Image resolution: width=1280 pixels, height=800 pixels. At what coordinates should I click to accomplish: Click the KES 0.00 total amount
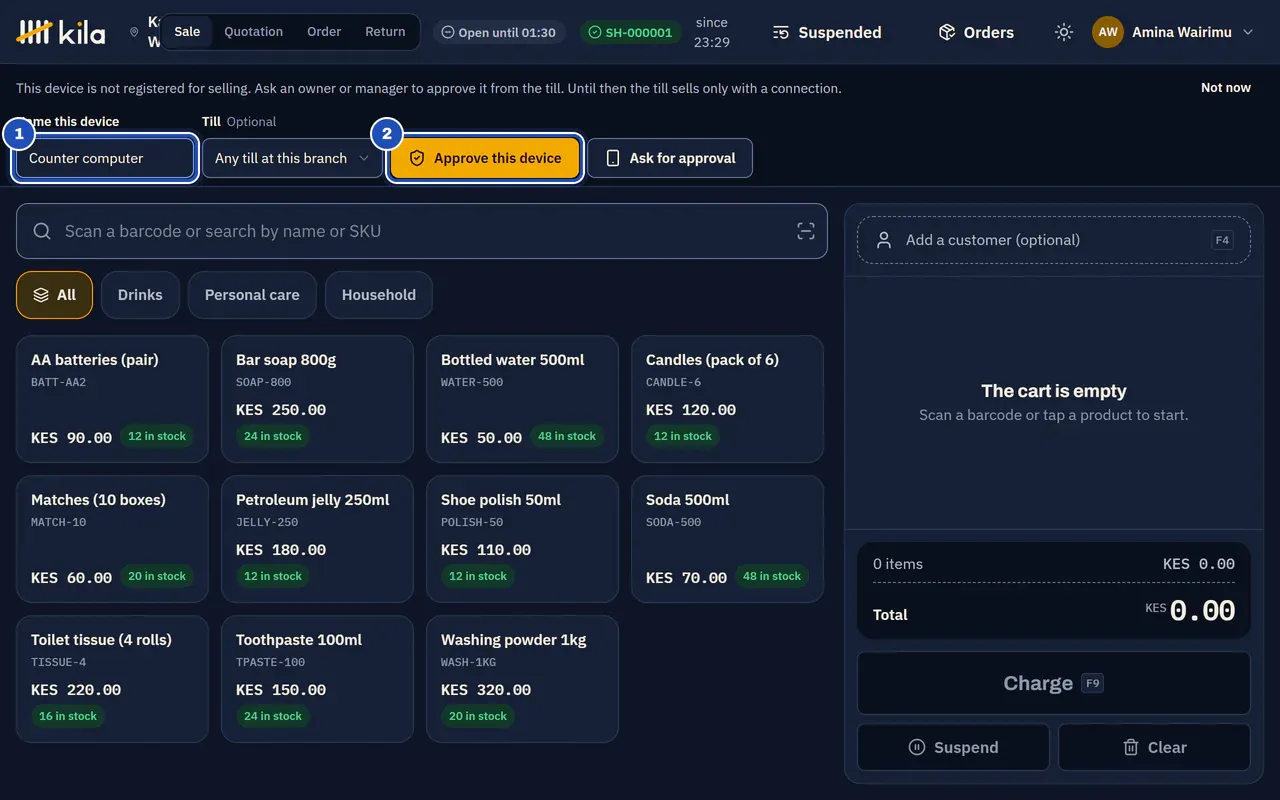(x=1190, y=610)
